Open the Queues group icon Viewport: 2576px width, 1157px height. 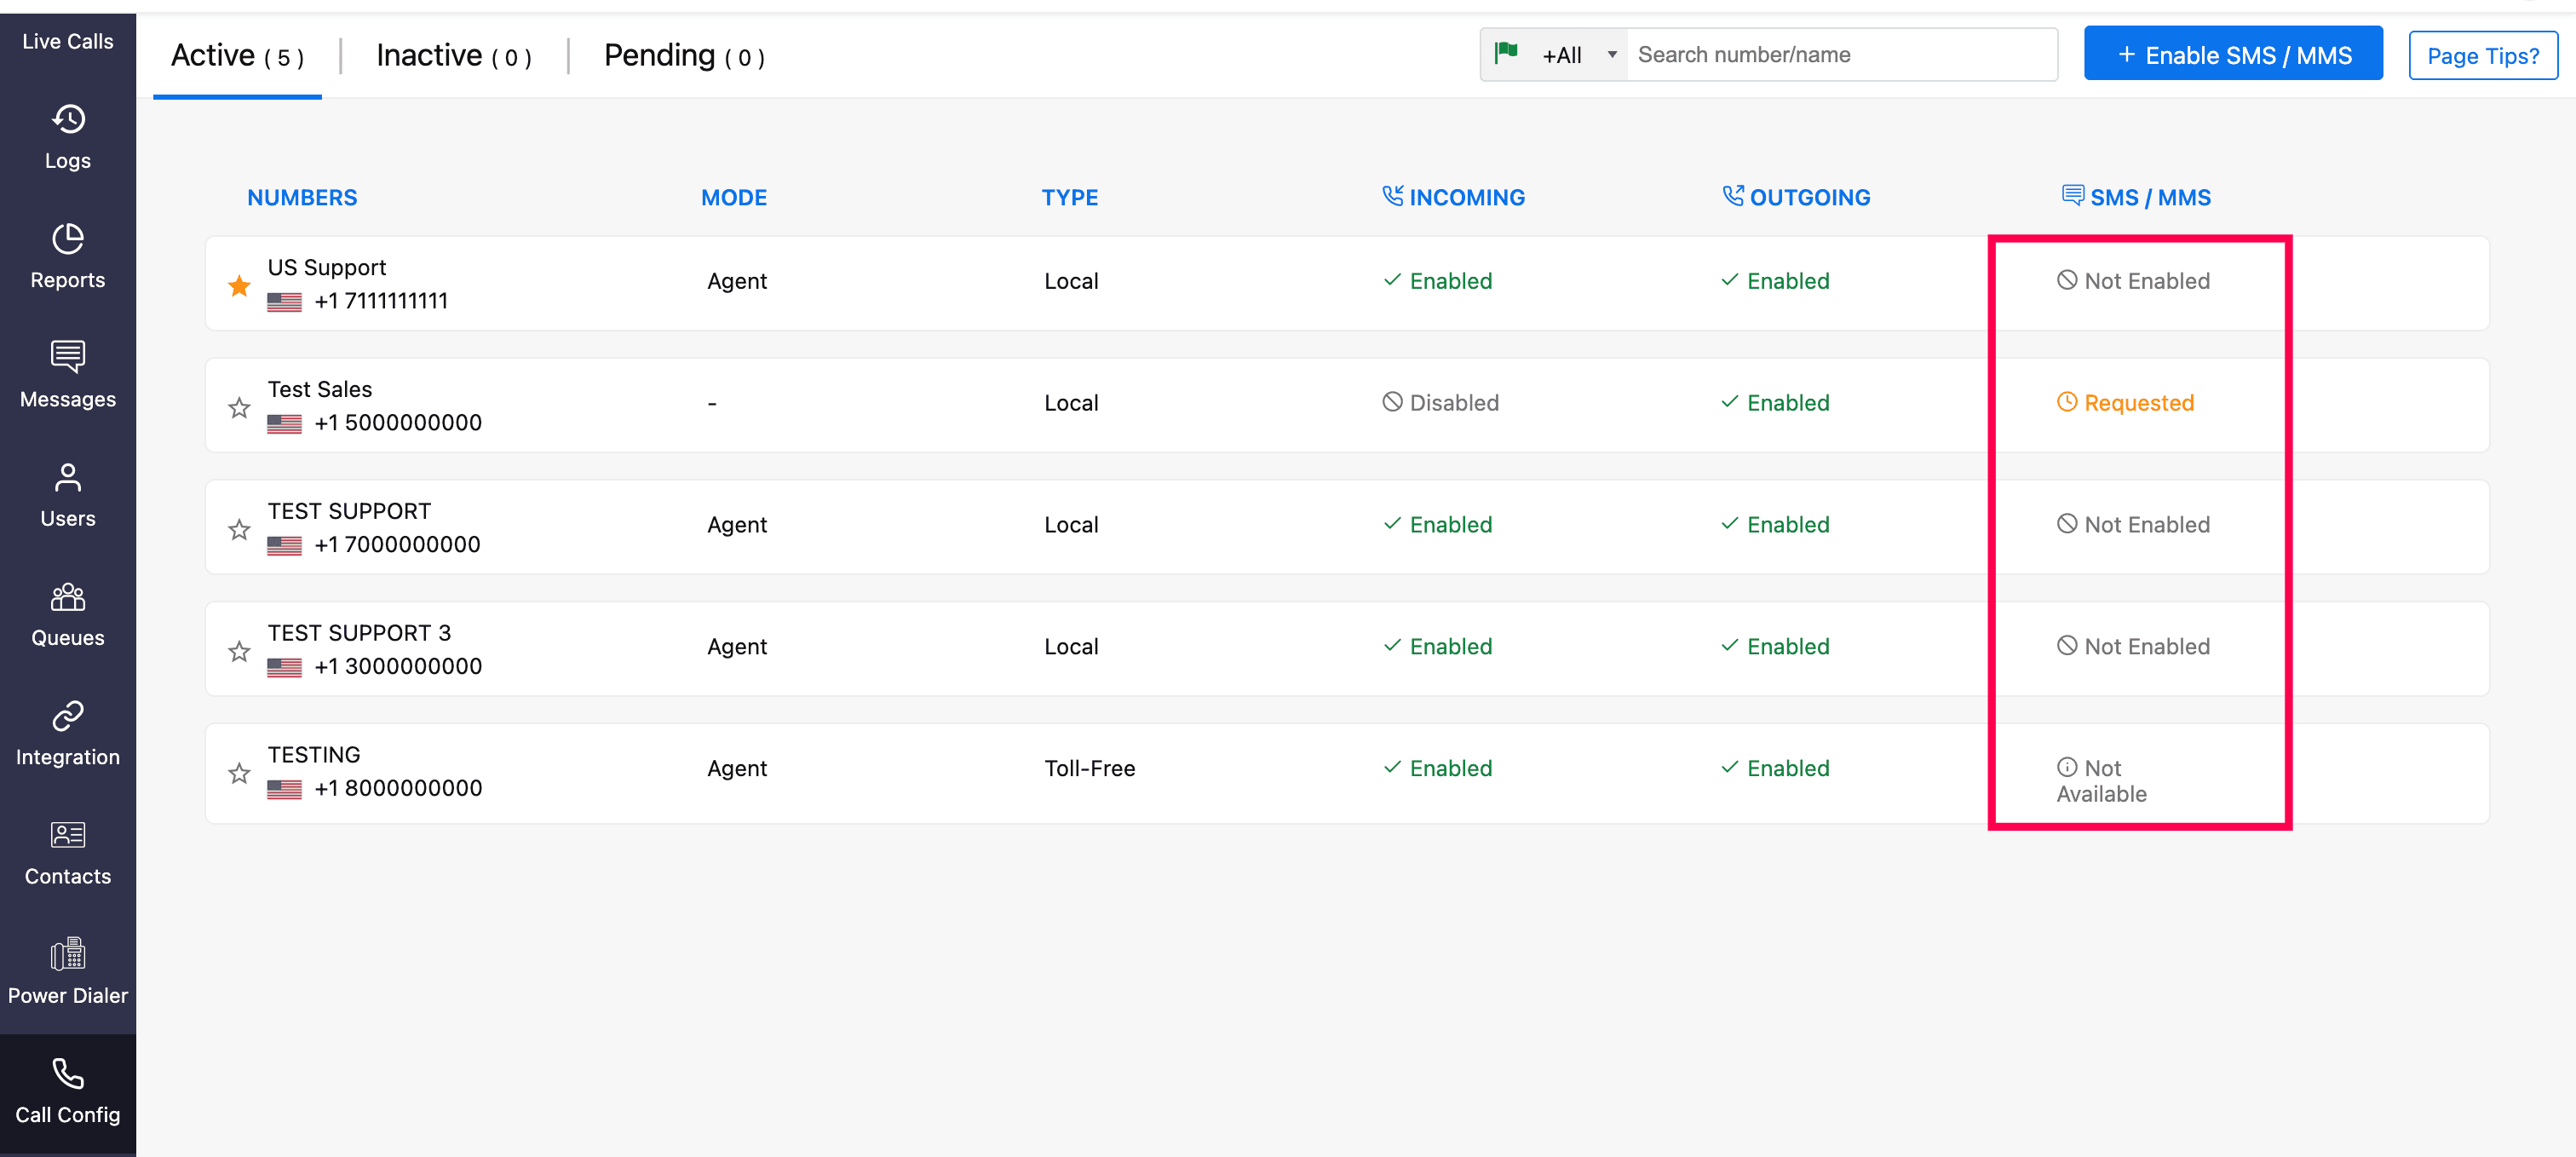(68, 596)
